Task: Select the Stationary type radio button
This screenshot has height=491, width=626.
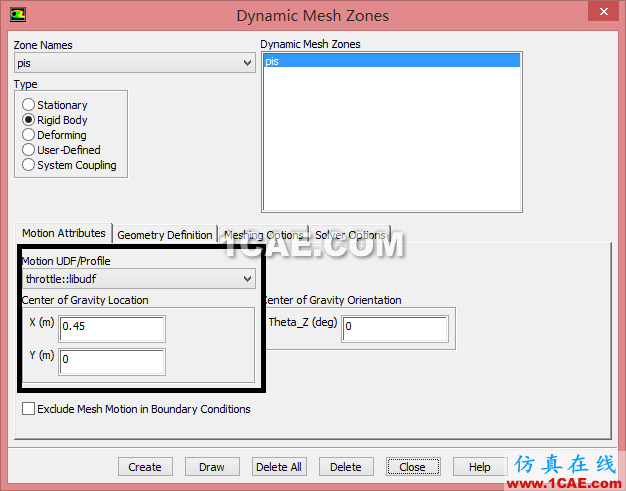Action: 28,105
